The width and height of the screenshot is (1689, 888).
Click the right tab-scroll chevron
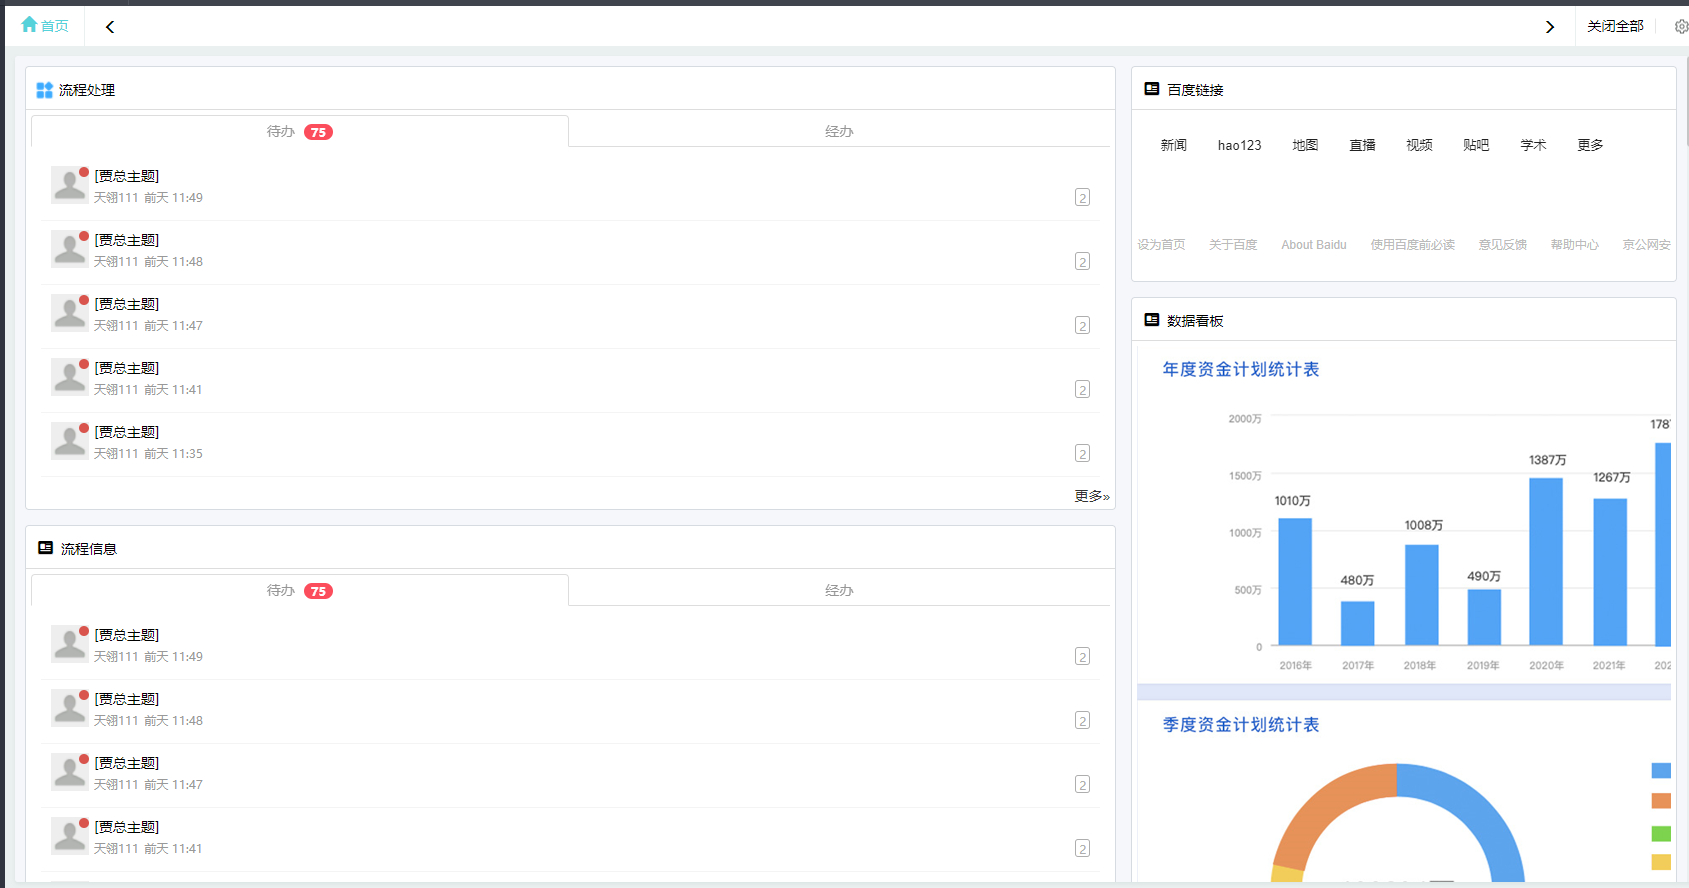click(x=1550, y=27)
